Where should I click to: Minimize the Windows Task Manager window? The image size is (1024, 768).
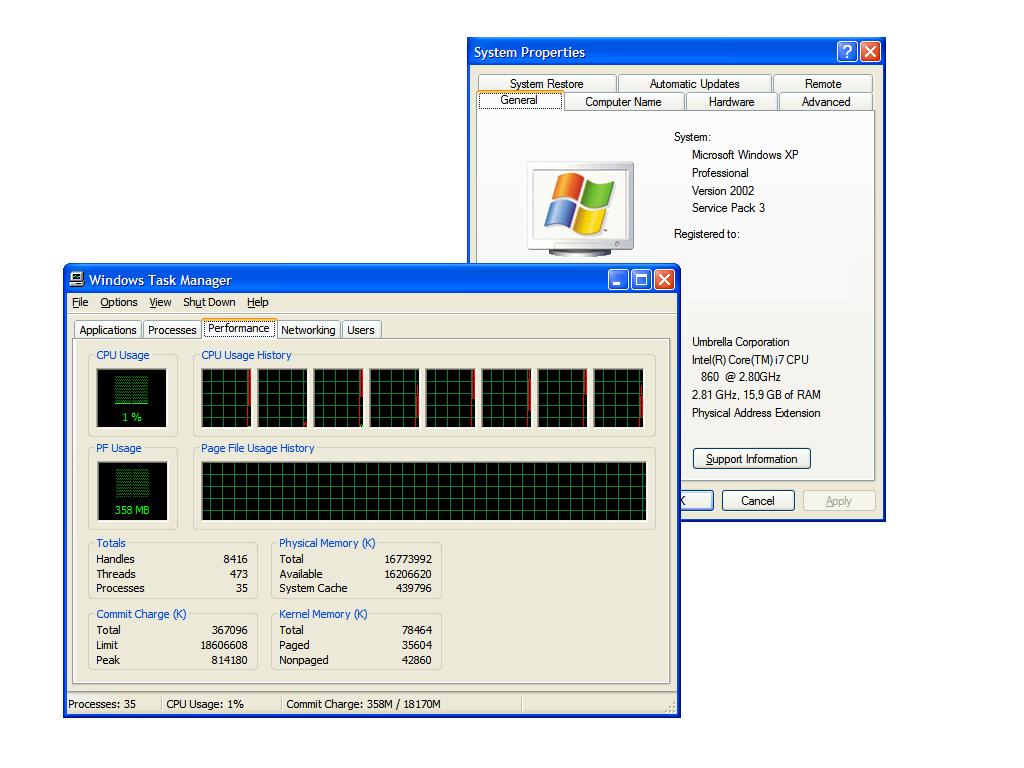coord(618,280)
